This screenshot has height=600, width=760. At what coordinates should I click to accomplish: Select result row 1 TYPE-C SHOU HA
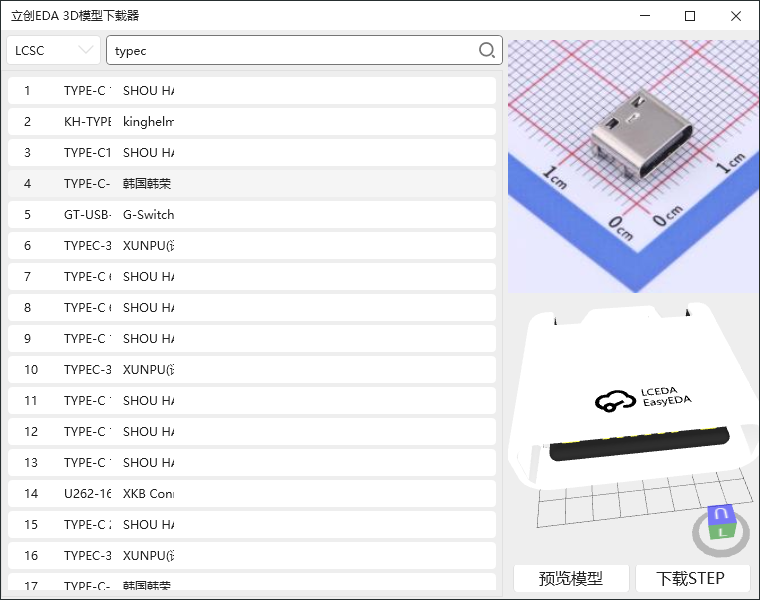coord(252,91)
